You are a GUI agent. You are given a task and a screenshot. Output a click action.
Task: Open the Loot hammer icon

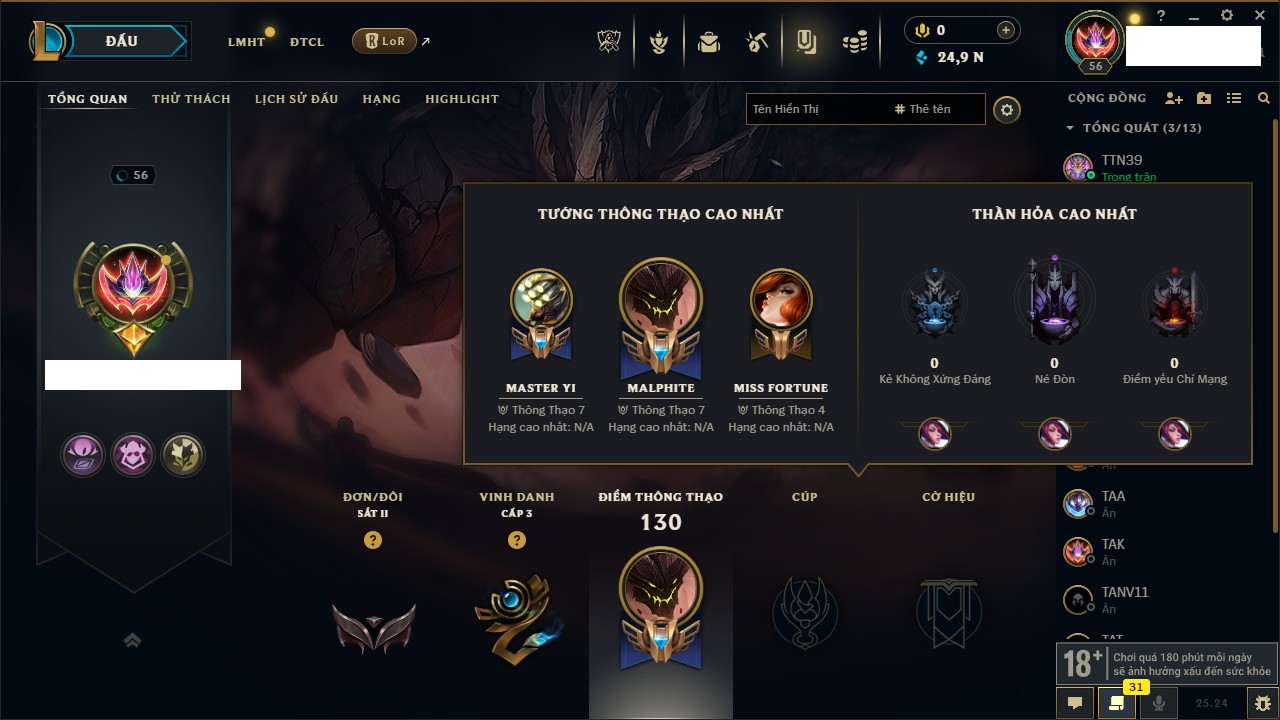pos(757,42)
